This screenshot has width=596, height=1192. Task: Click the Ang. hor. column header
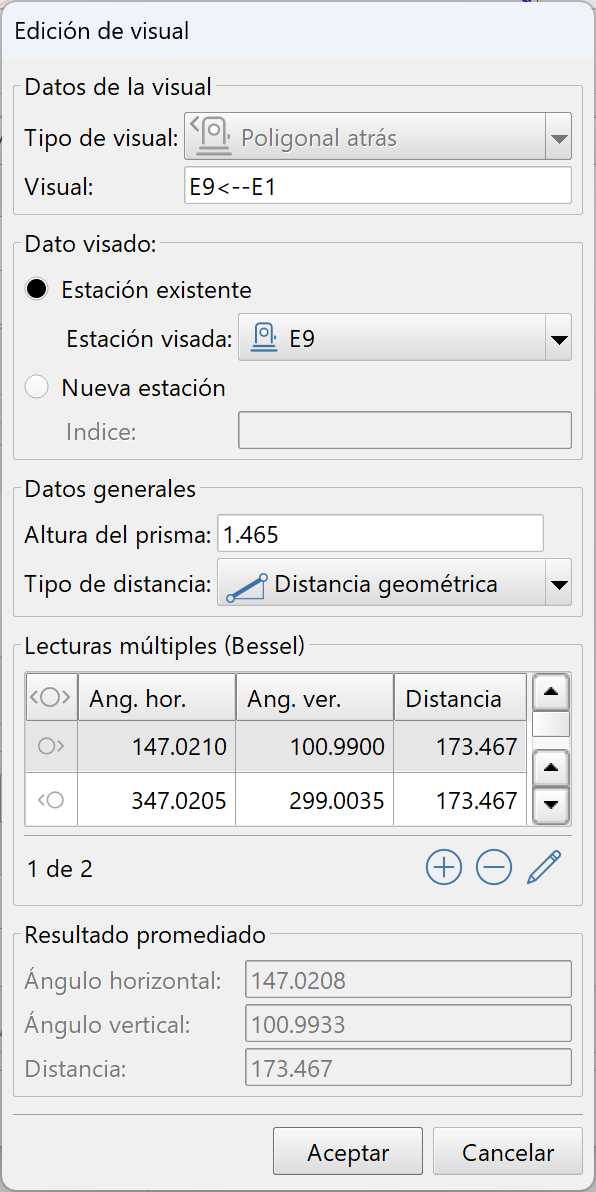(157, 698)
